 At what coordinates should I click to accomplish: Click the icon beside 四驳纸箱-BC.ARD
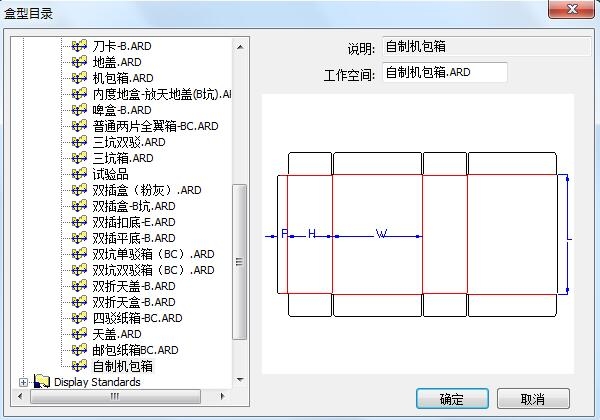click(x=79, y=318)
